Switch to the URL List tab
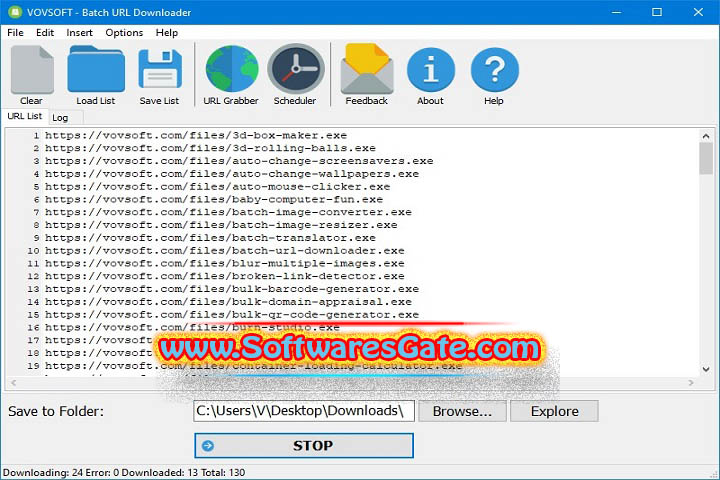720x480 pixels. pos(24,116)
